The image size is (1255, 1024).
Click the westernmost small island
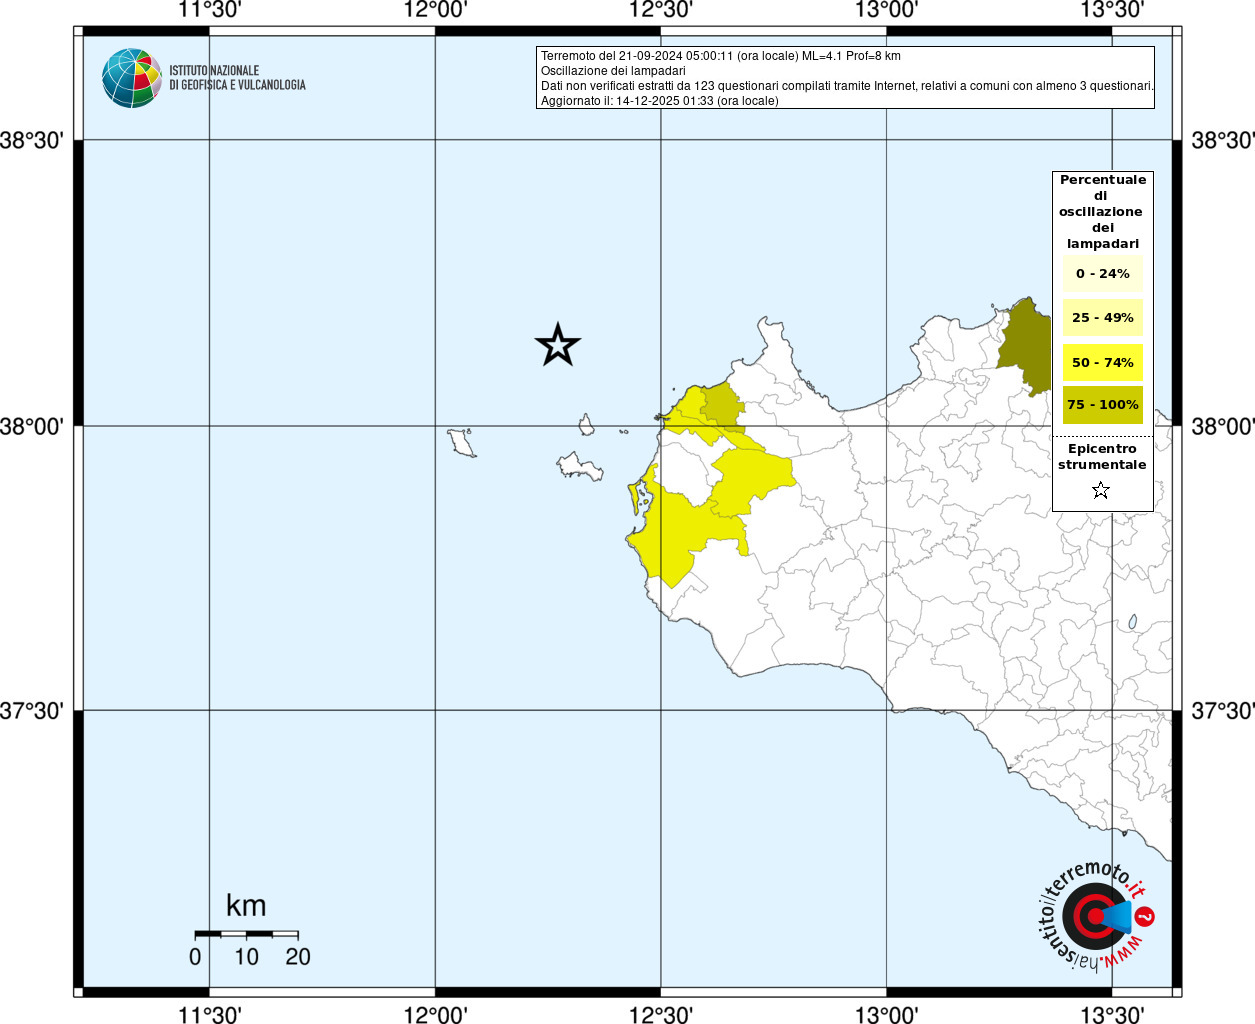pyautogui.click(x=461, y=442)
